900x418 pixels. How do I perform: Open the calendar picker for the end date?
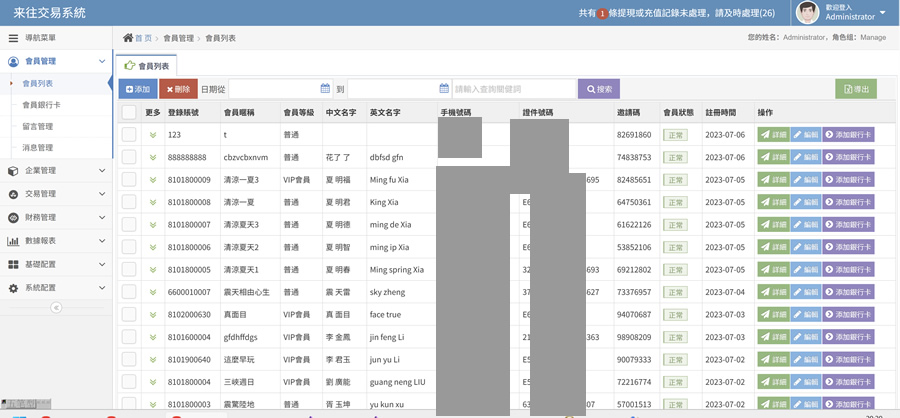point(441,89)
